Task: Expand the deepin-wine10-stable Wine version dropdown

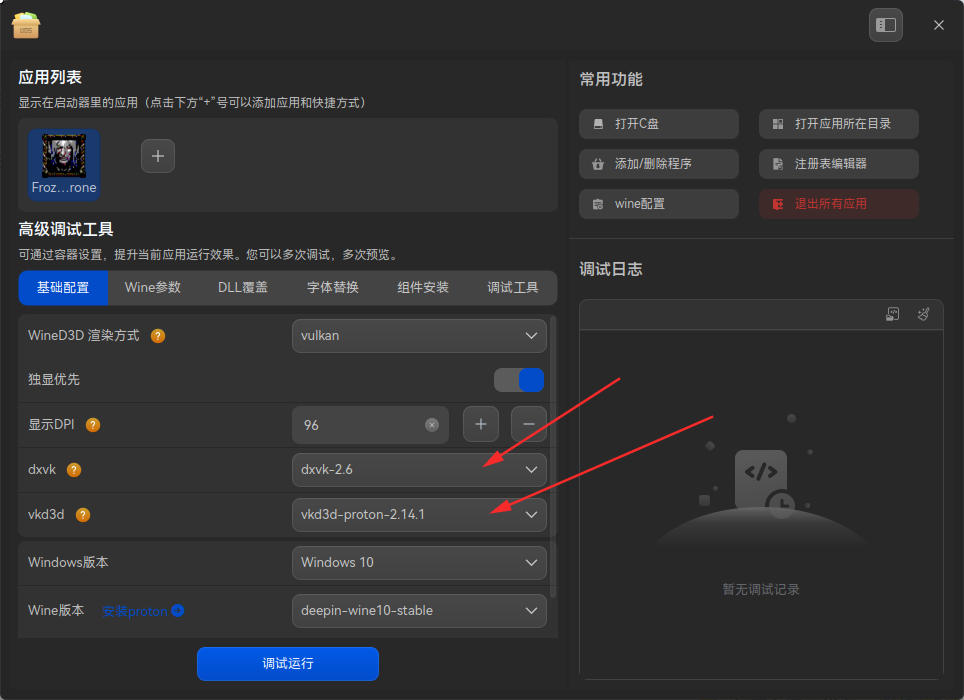Action: [419, 610]
